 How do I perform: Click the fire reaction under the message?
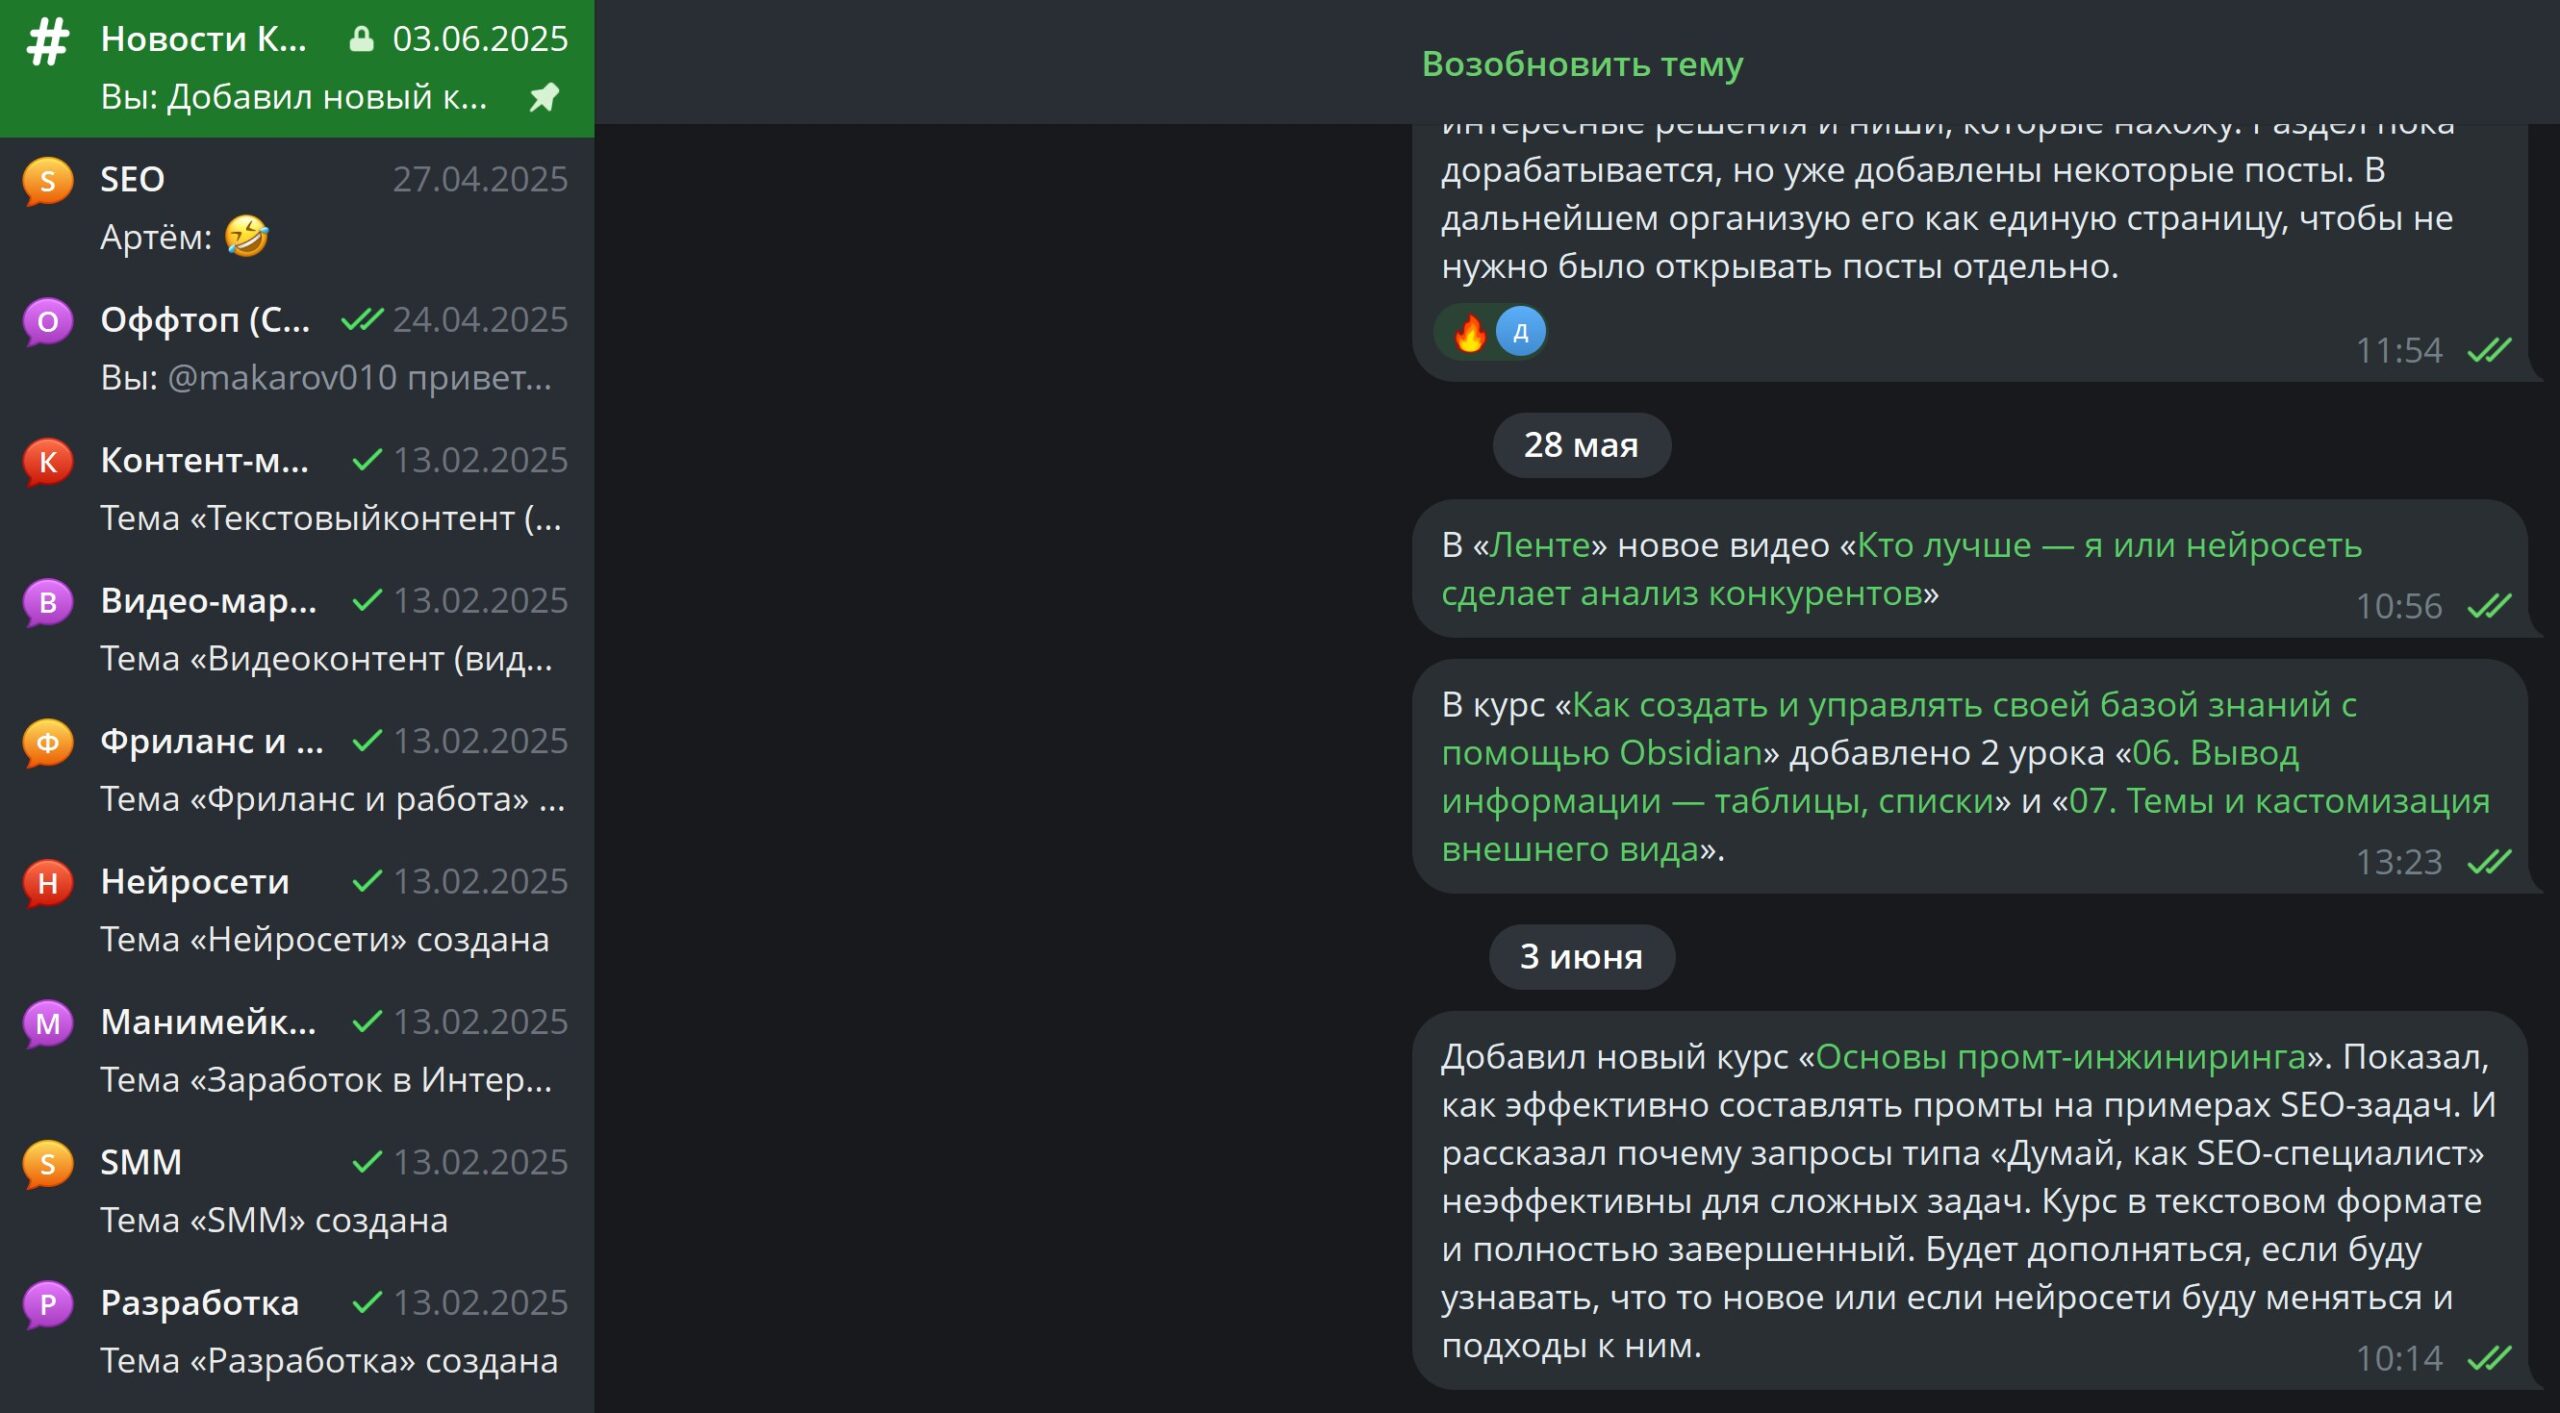click(x=1470, y=333)
